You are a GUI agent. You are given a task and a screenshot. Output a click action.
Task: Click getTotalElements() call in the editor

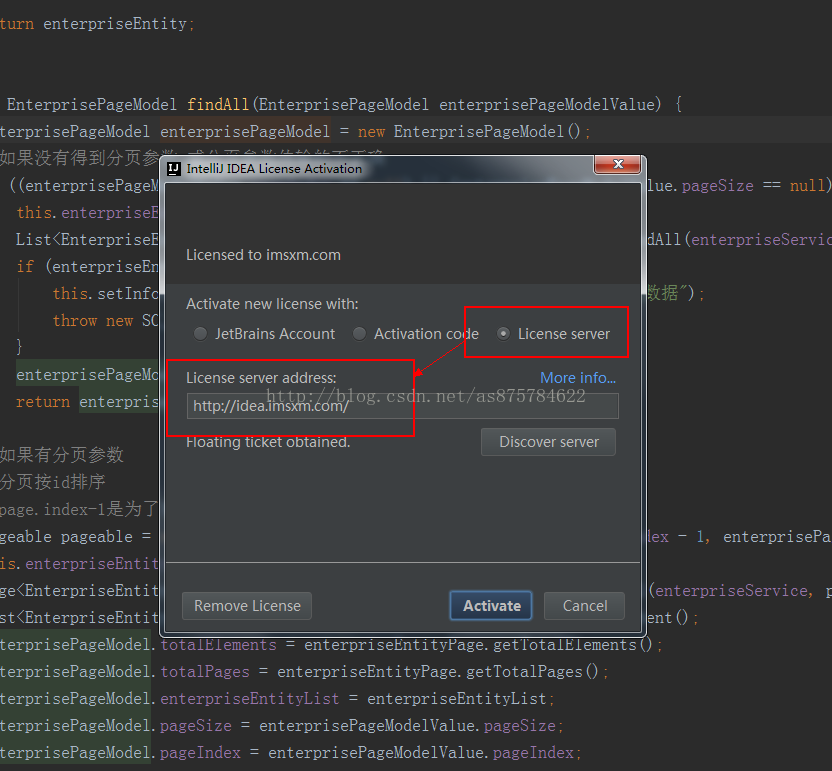tap(573, 645)
